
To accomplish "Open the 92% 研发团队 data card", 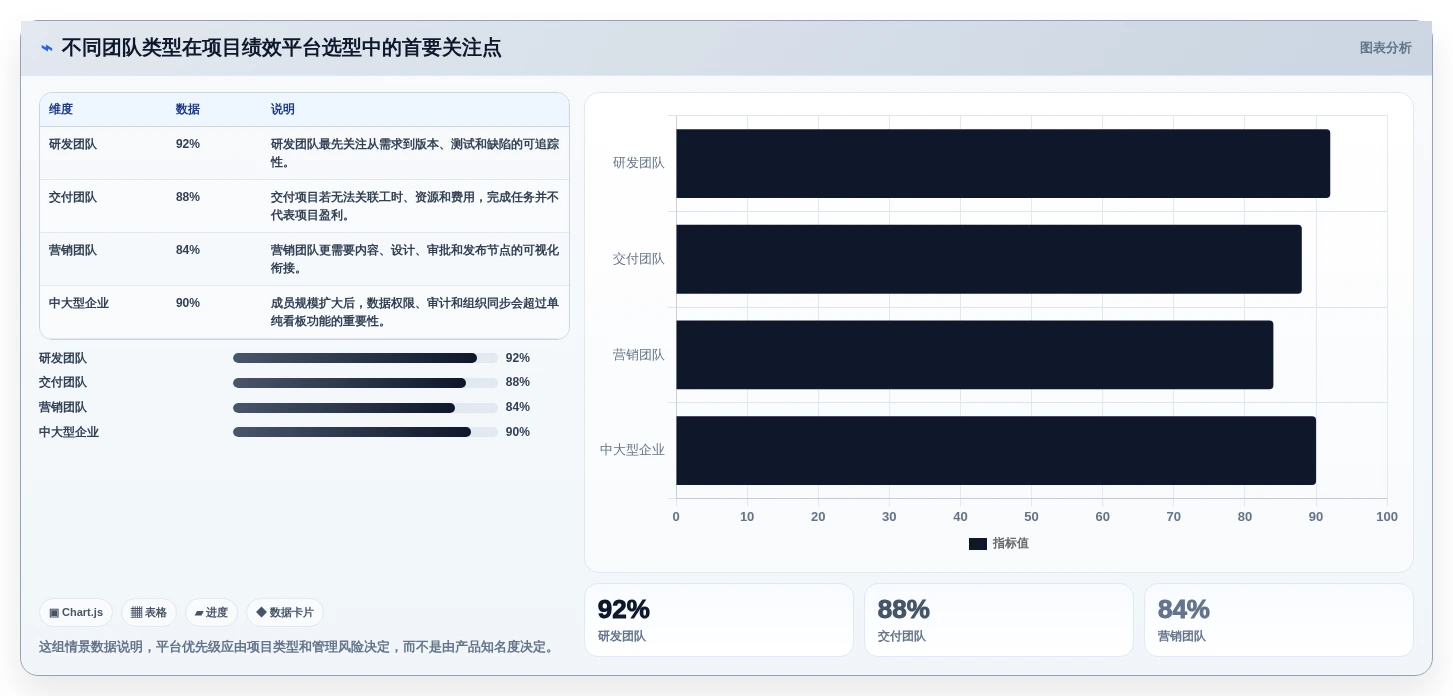I will point(719,620).
